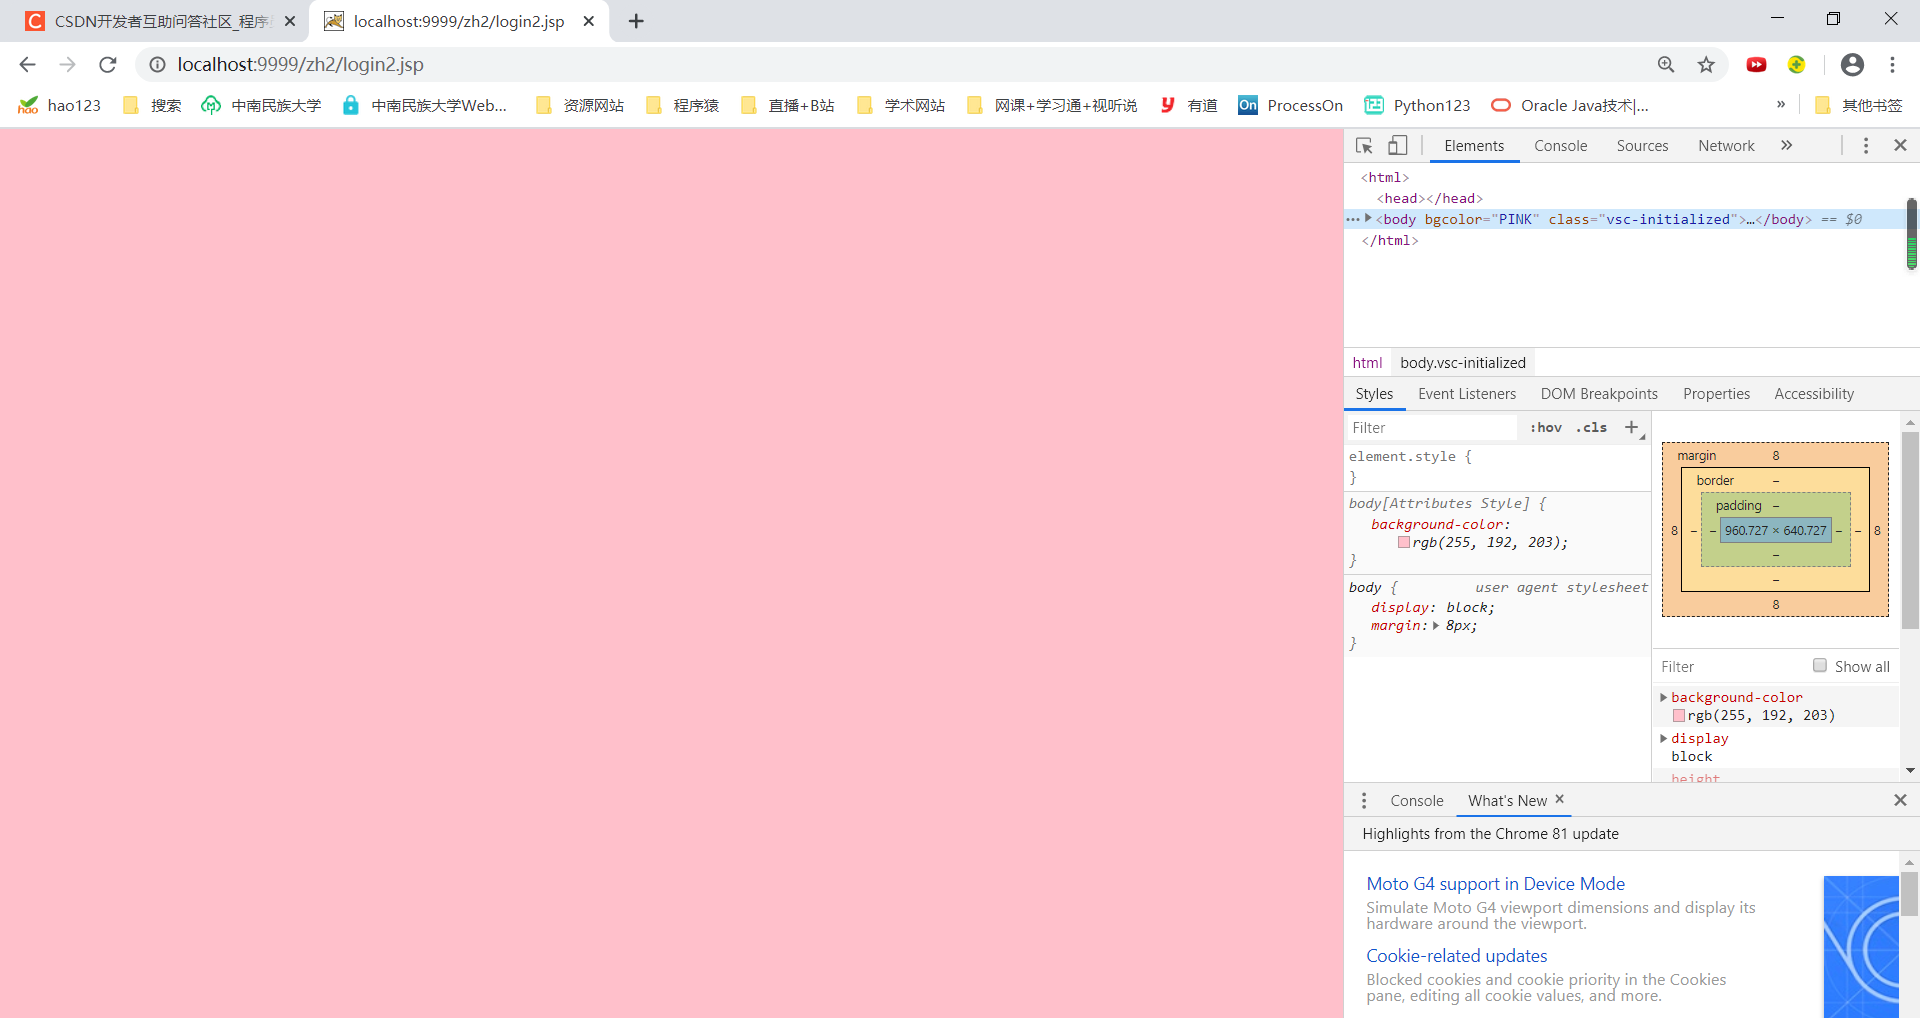Close the What's New drawer tab
This screenshot has width=1920, height=1018.
coord(1560,799)
